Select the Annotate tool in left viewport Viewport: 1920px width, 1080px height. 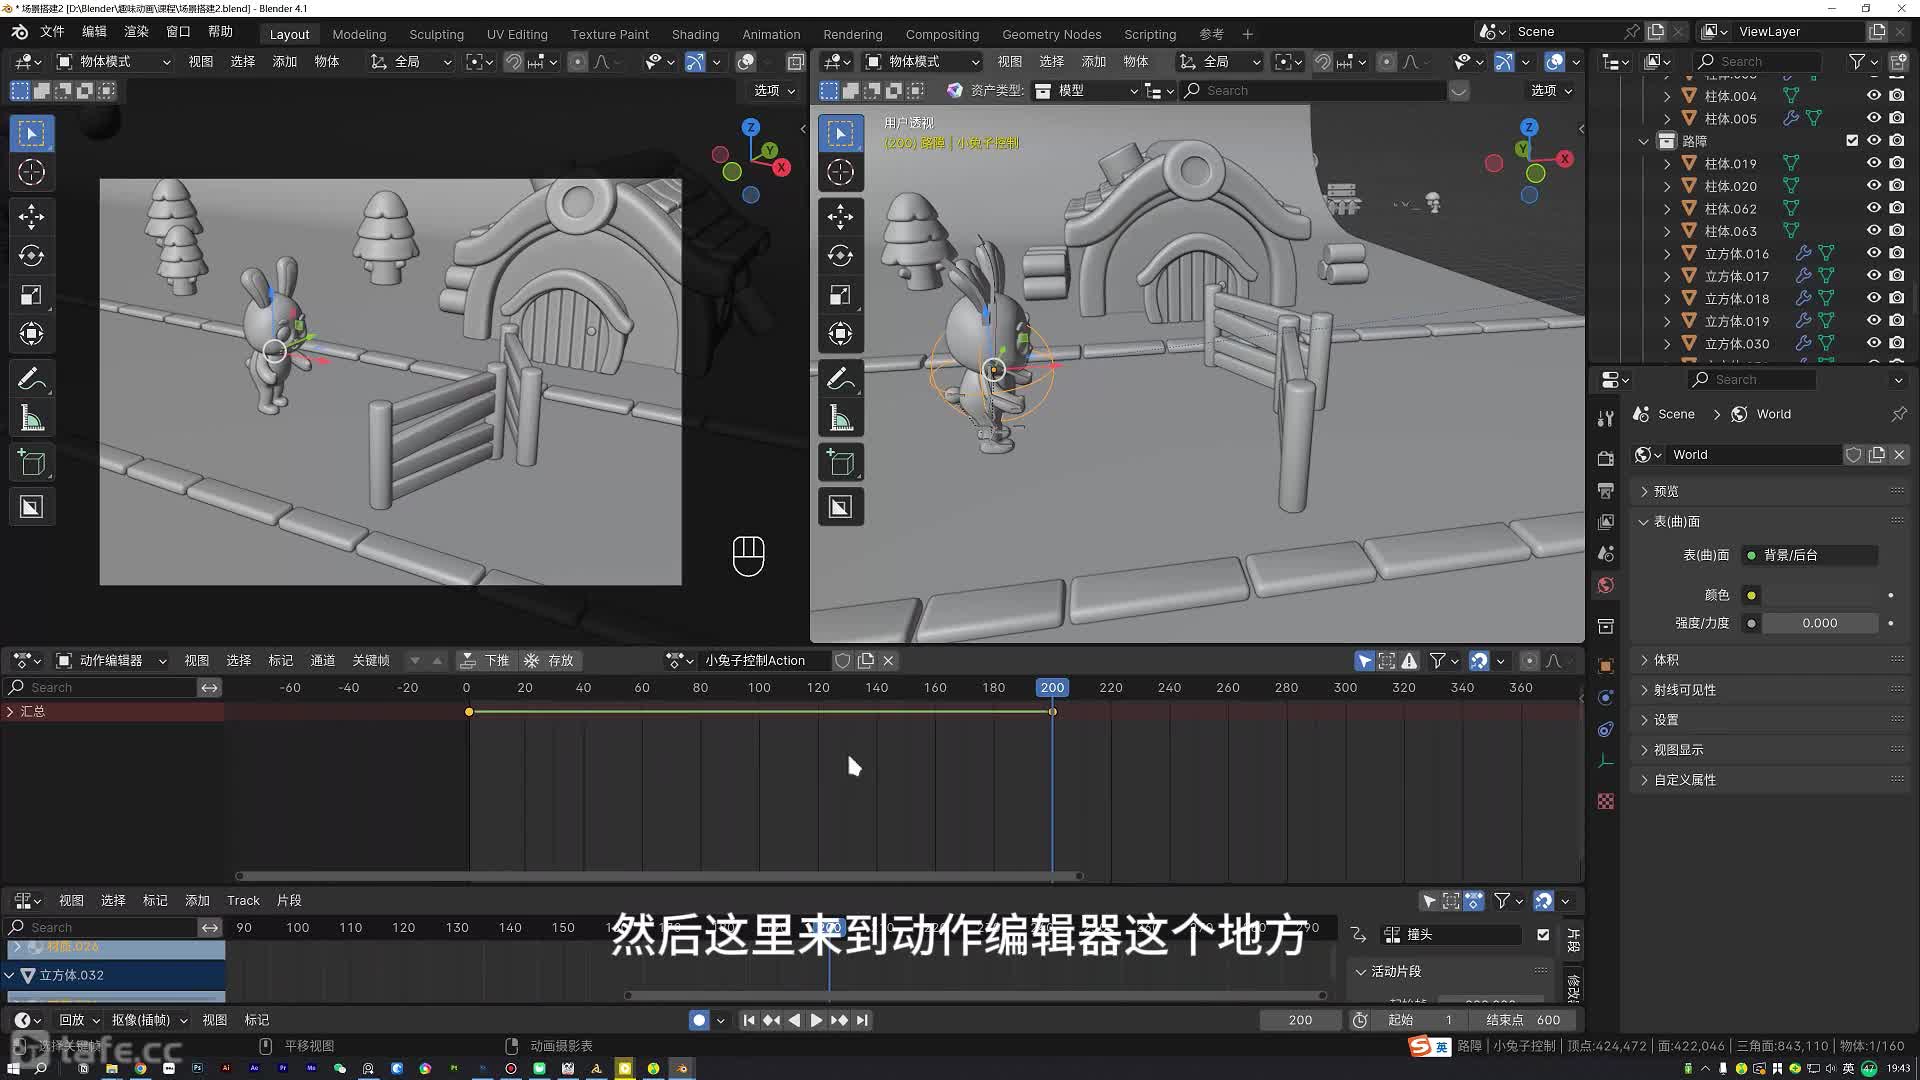pyautogui.click(x=31, y=379)
